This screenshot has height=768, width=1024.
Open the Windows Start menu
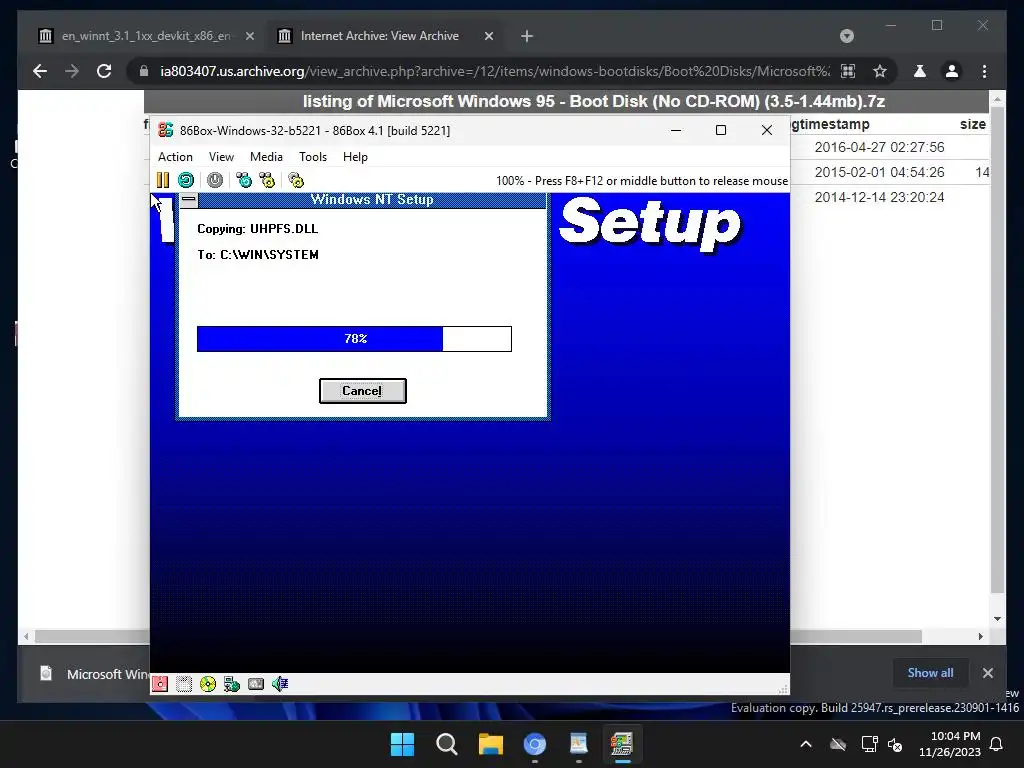click(x=402, y=744)
